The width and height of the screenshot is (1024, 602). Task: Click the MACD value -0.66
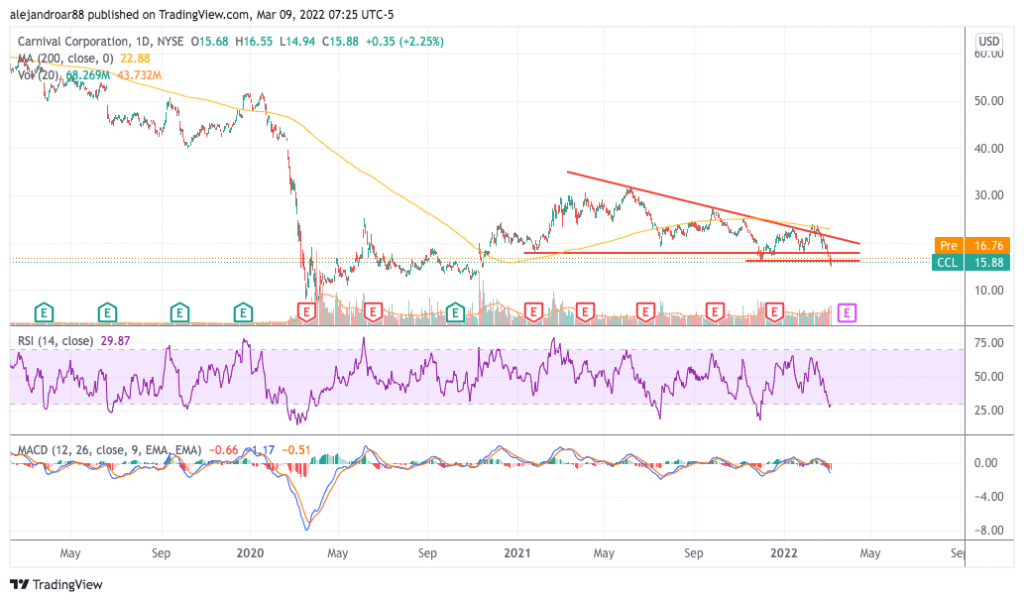click(225, 450)
